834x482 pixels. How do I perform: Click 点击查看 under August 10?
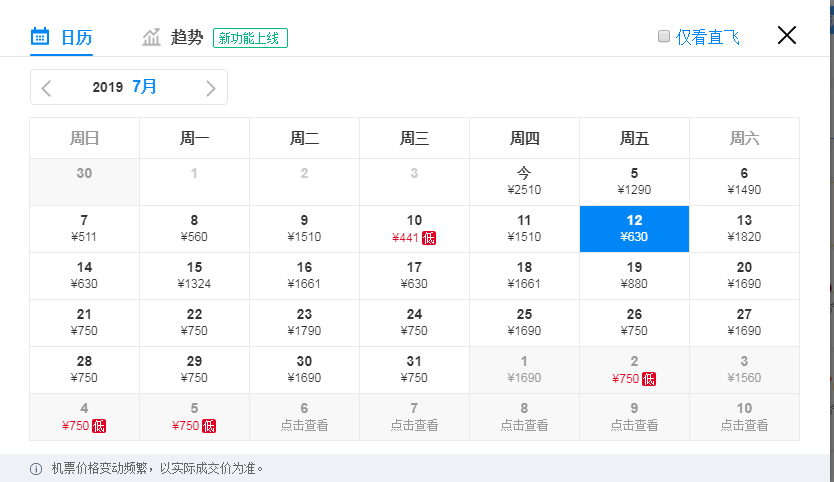coord(744,425)
